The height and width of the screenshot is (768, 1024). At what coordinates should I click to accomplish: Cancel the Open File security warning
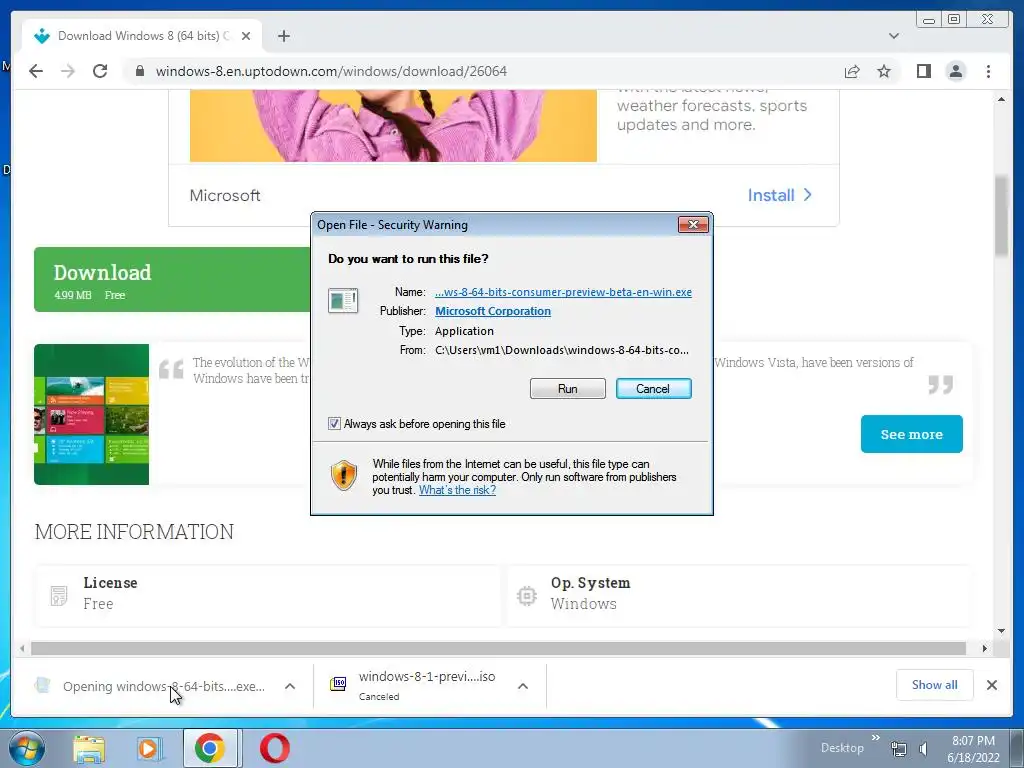(653, 389)
